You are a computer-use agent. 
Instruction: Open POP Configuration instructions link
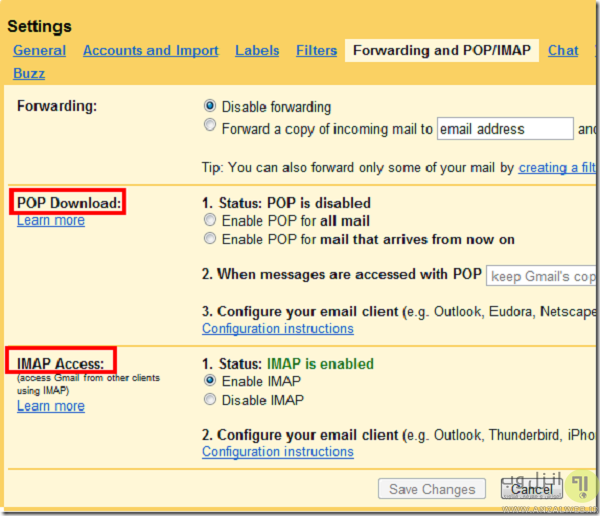click(x=277, y=328)
